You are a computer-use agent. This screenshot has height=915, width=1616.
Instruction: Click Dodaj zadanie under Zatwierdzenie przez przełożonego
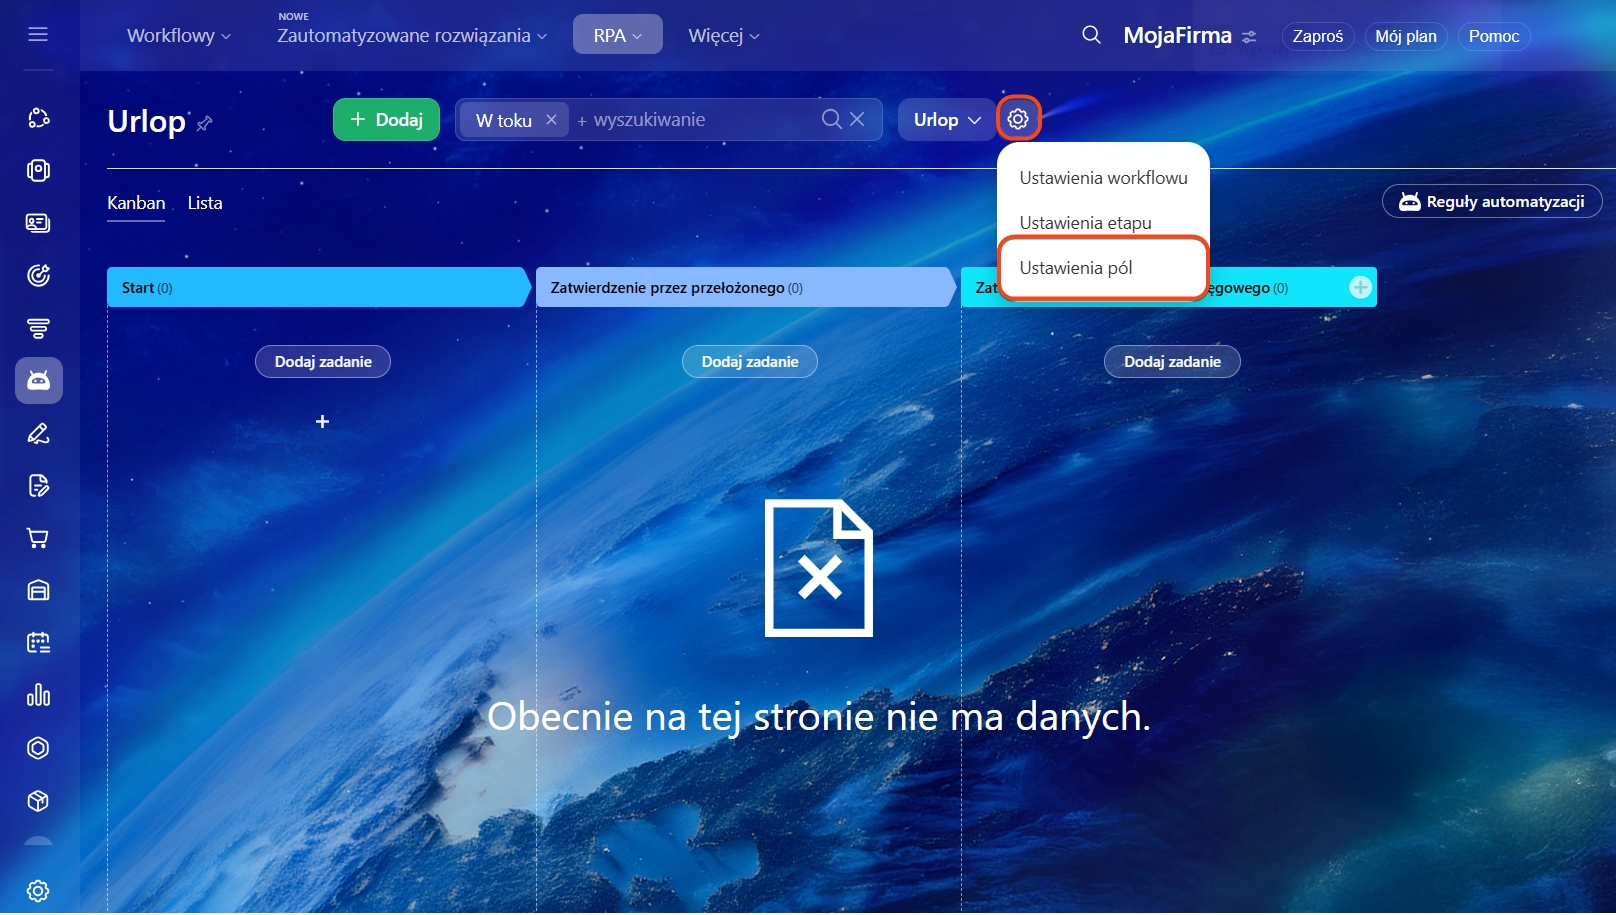click(x=750, y=362)
